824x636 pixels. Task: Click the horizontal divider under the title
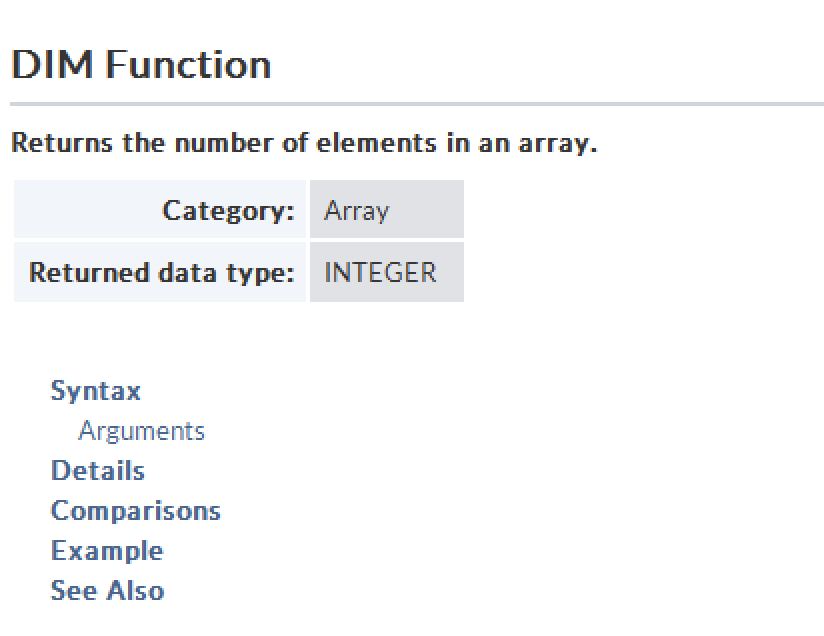[x=416, y=104]
